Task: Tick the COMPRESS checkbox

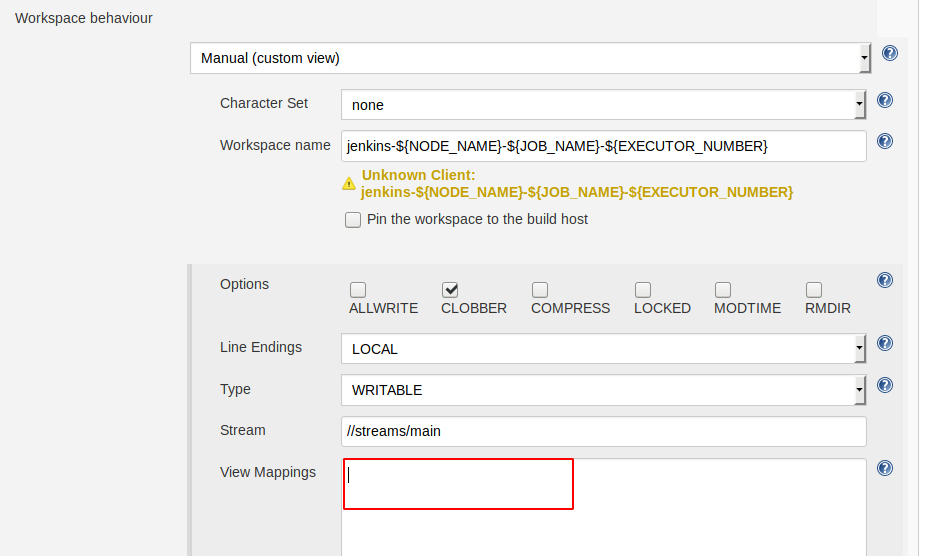Action: pyautogui.click(x=540, y=290)
